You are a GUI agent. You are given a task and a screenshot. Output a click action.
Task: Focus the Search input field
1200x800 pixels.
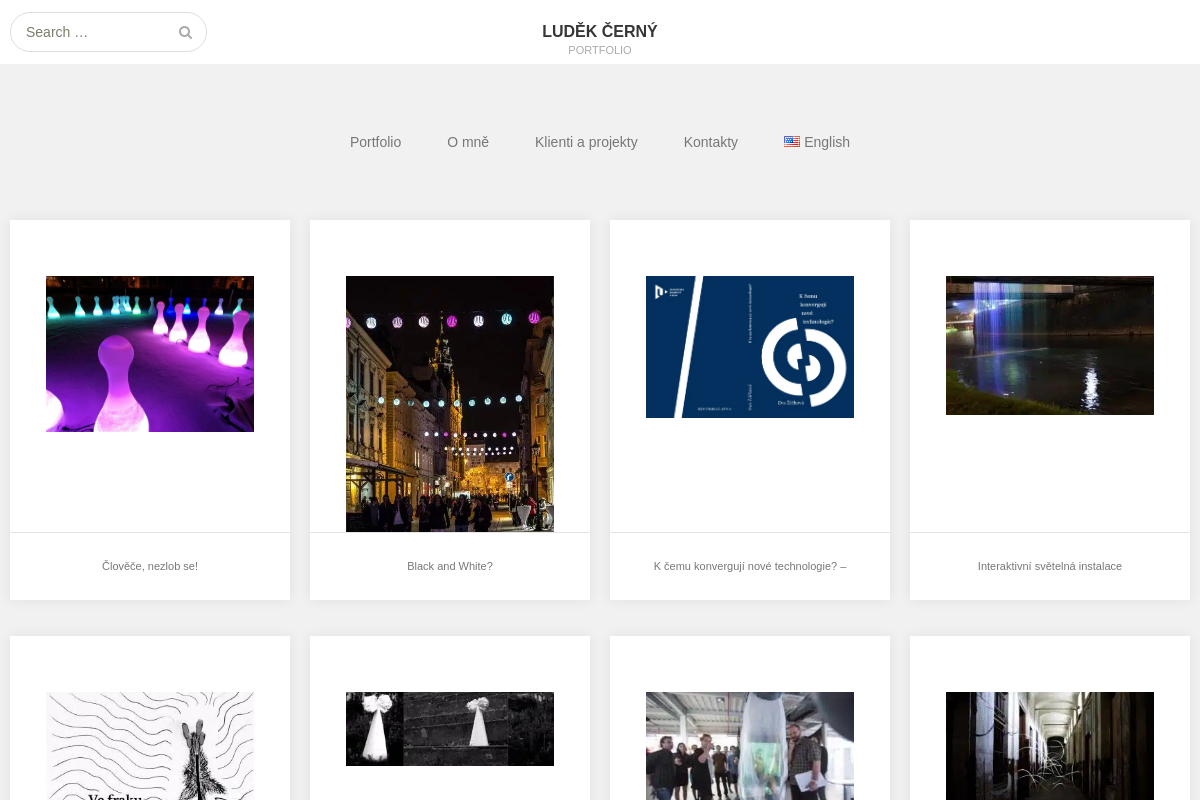pyautogui.click(x=108, y=32)
